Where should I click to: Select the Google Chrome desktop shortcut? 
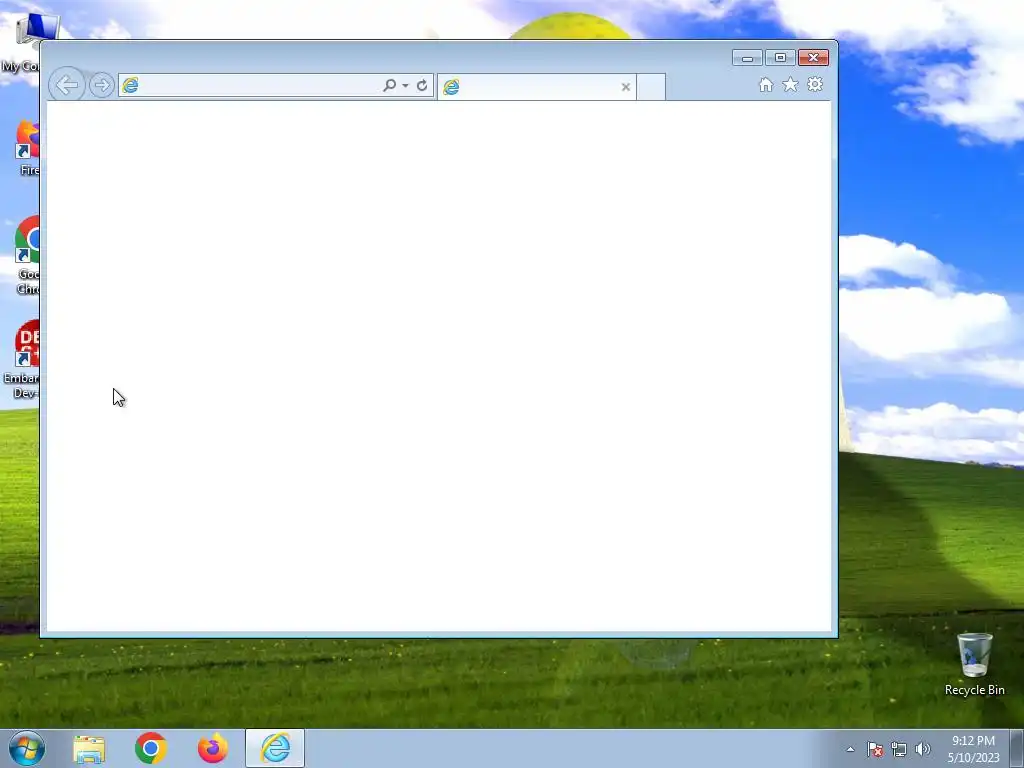click(27, 255)
